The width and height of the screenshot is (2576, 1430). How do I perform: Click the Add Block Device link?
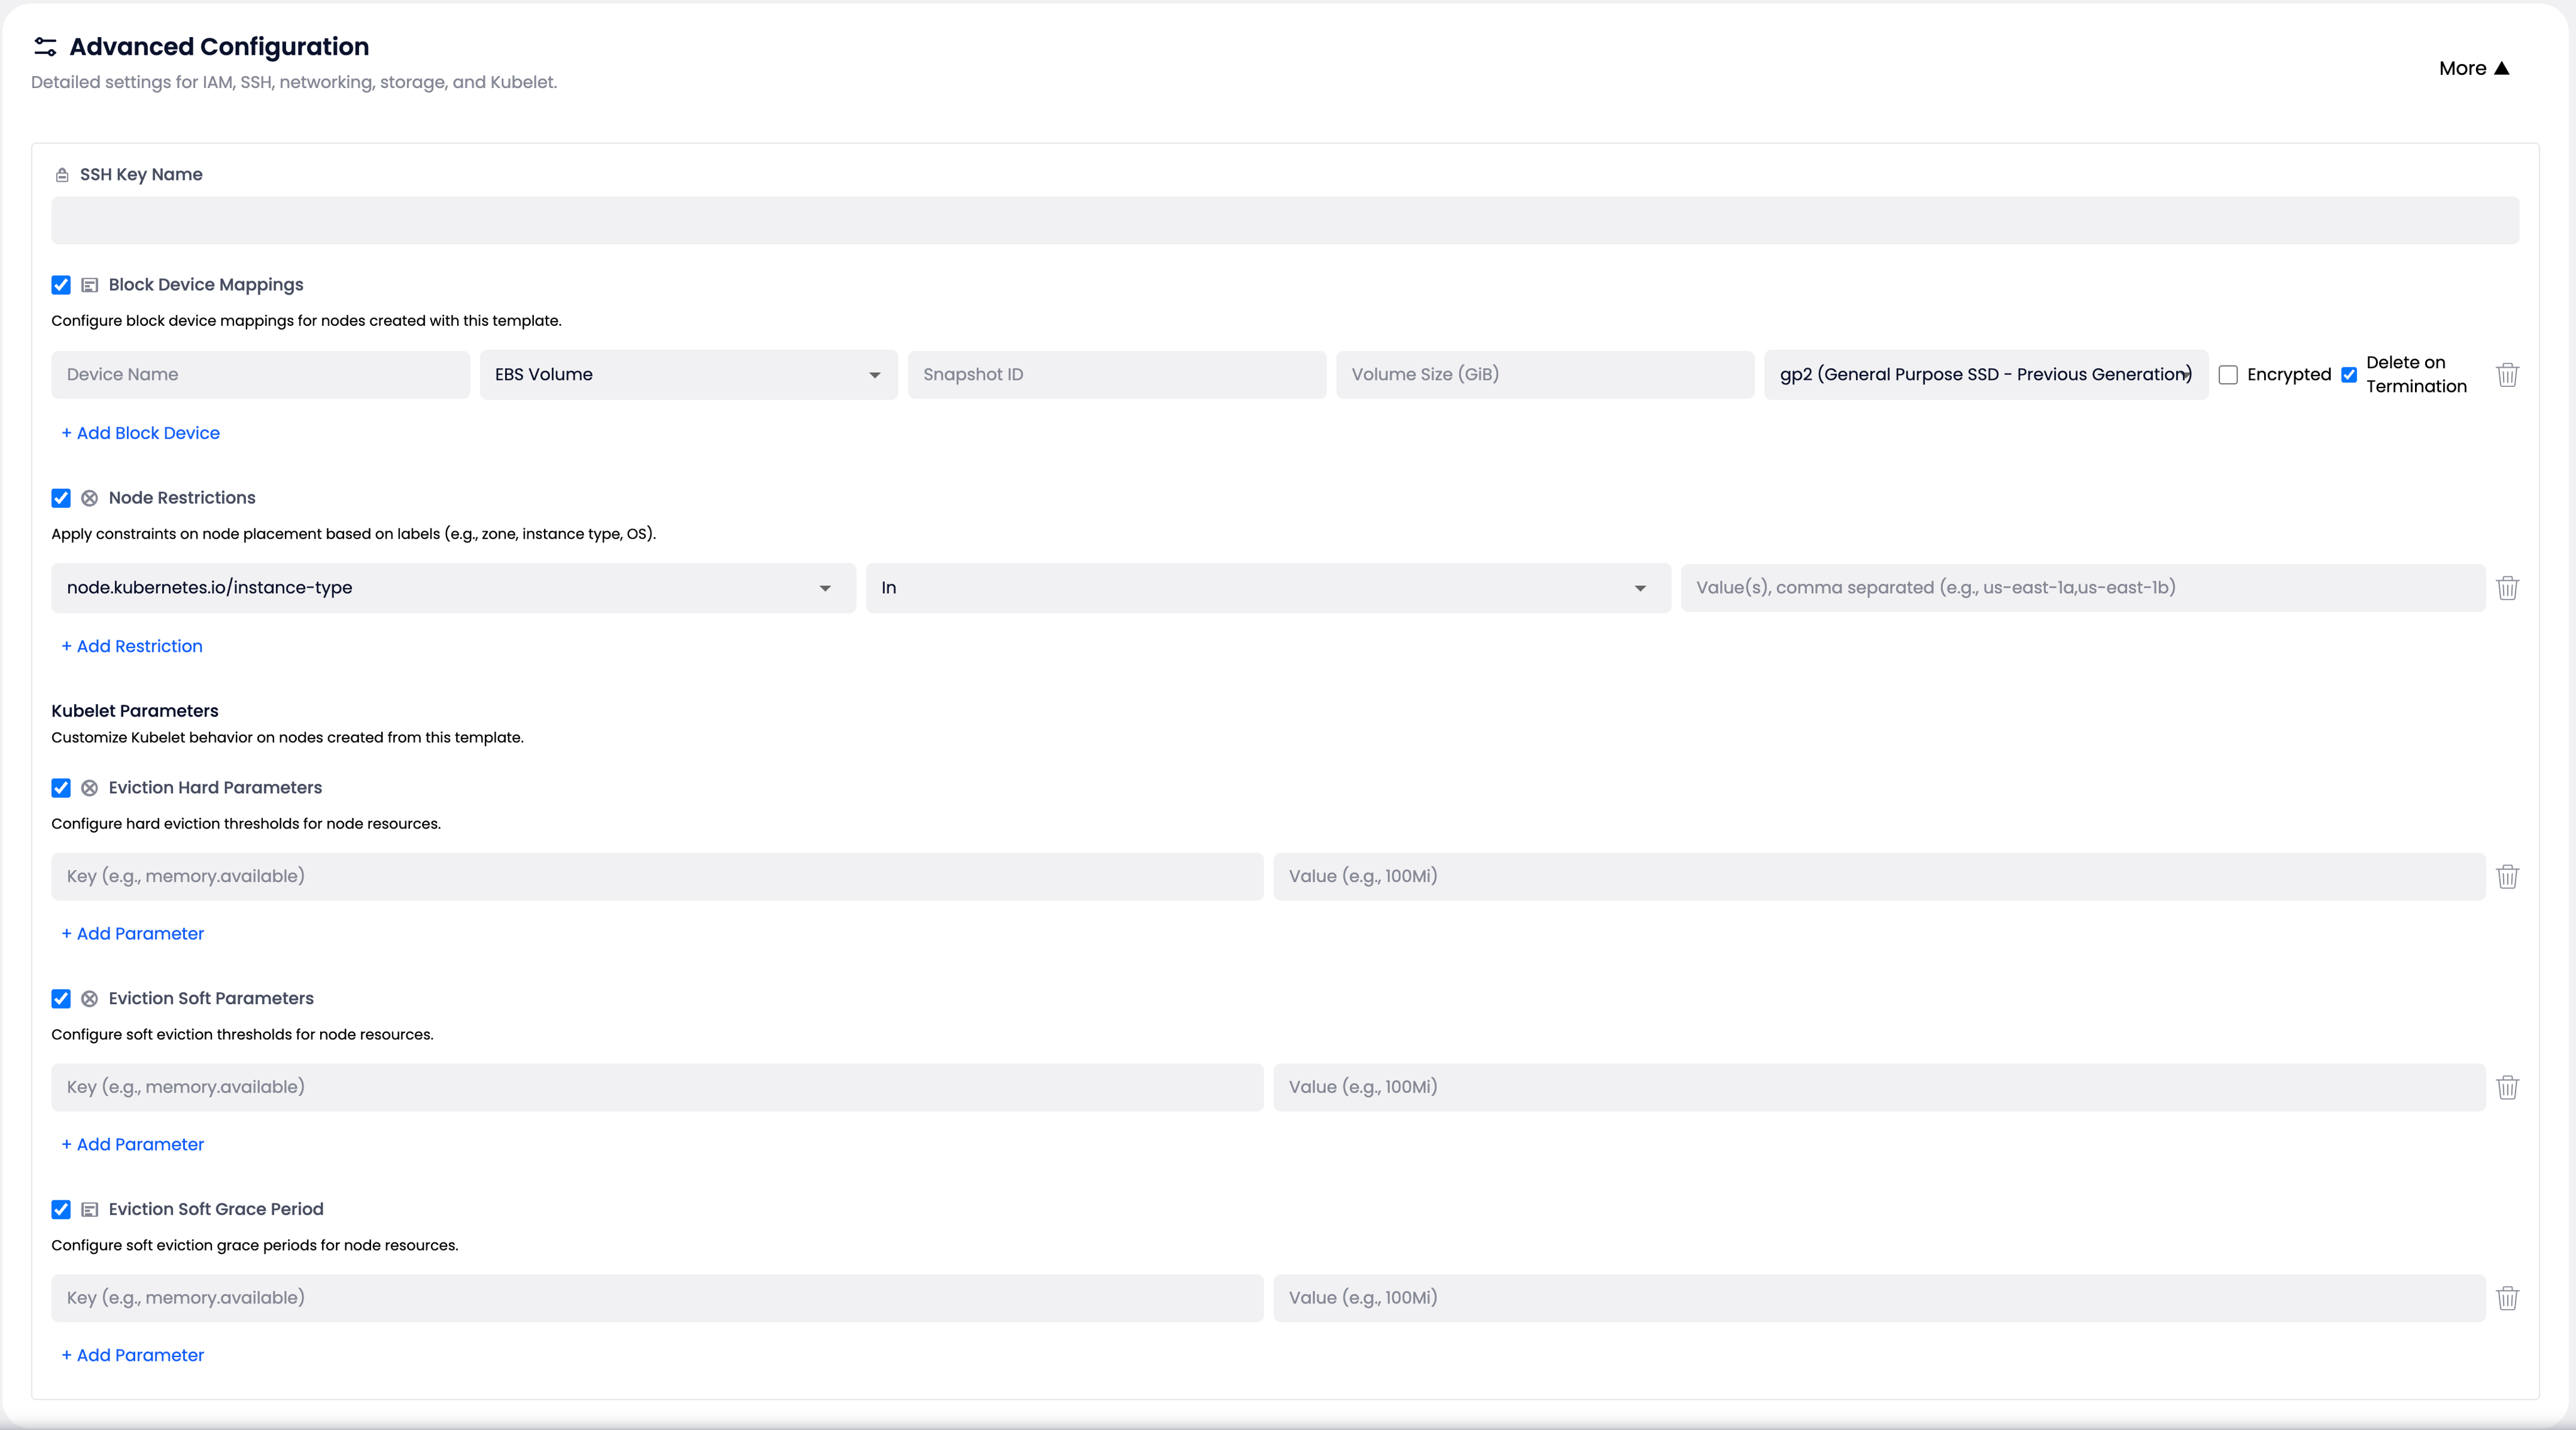point(140,433)
